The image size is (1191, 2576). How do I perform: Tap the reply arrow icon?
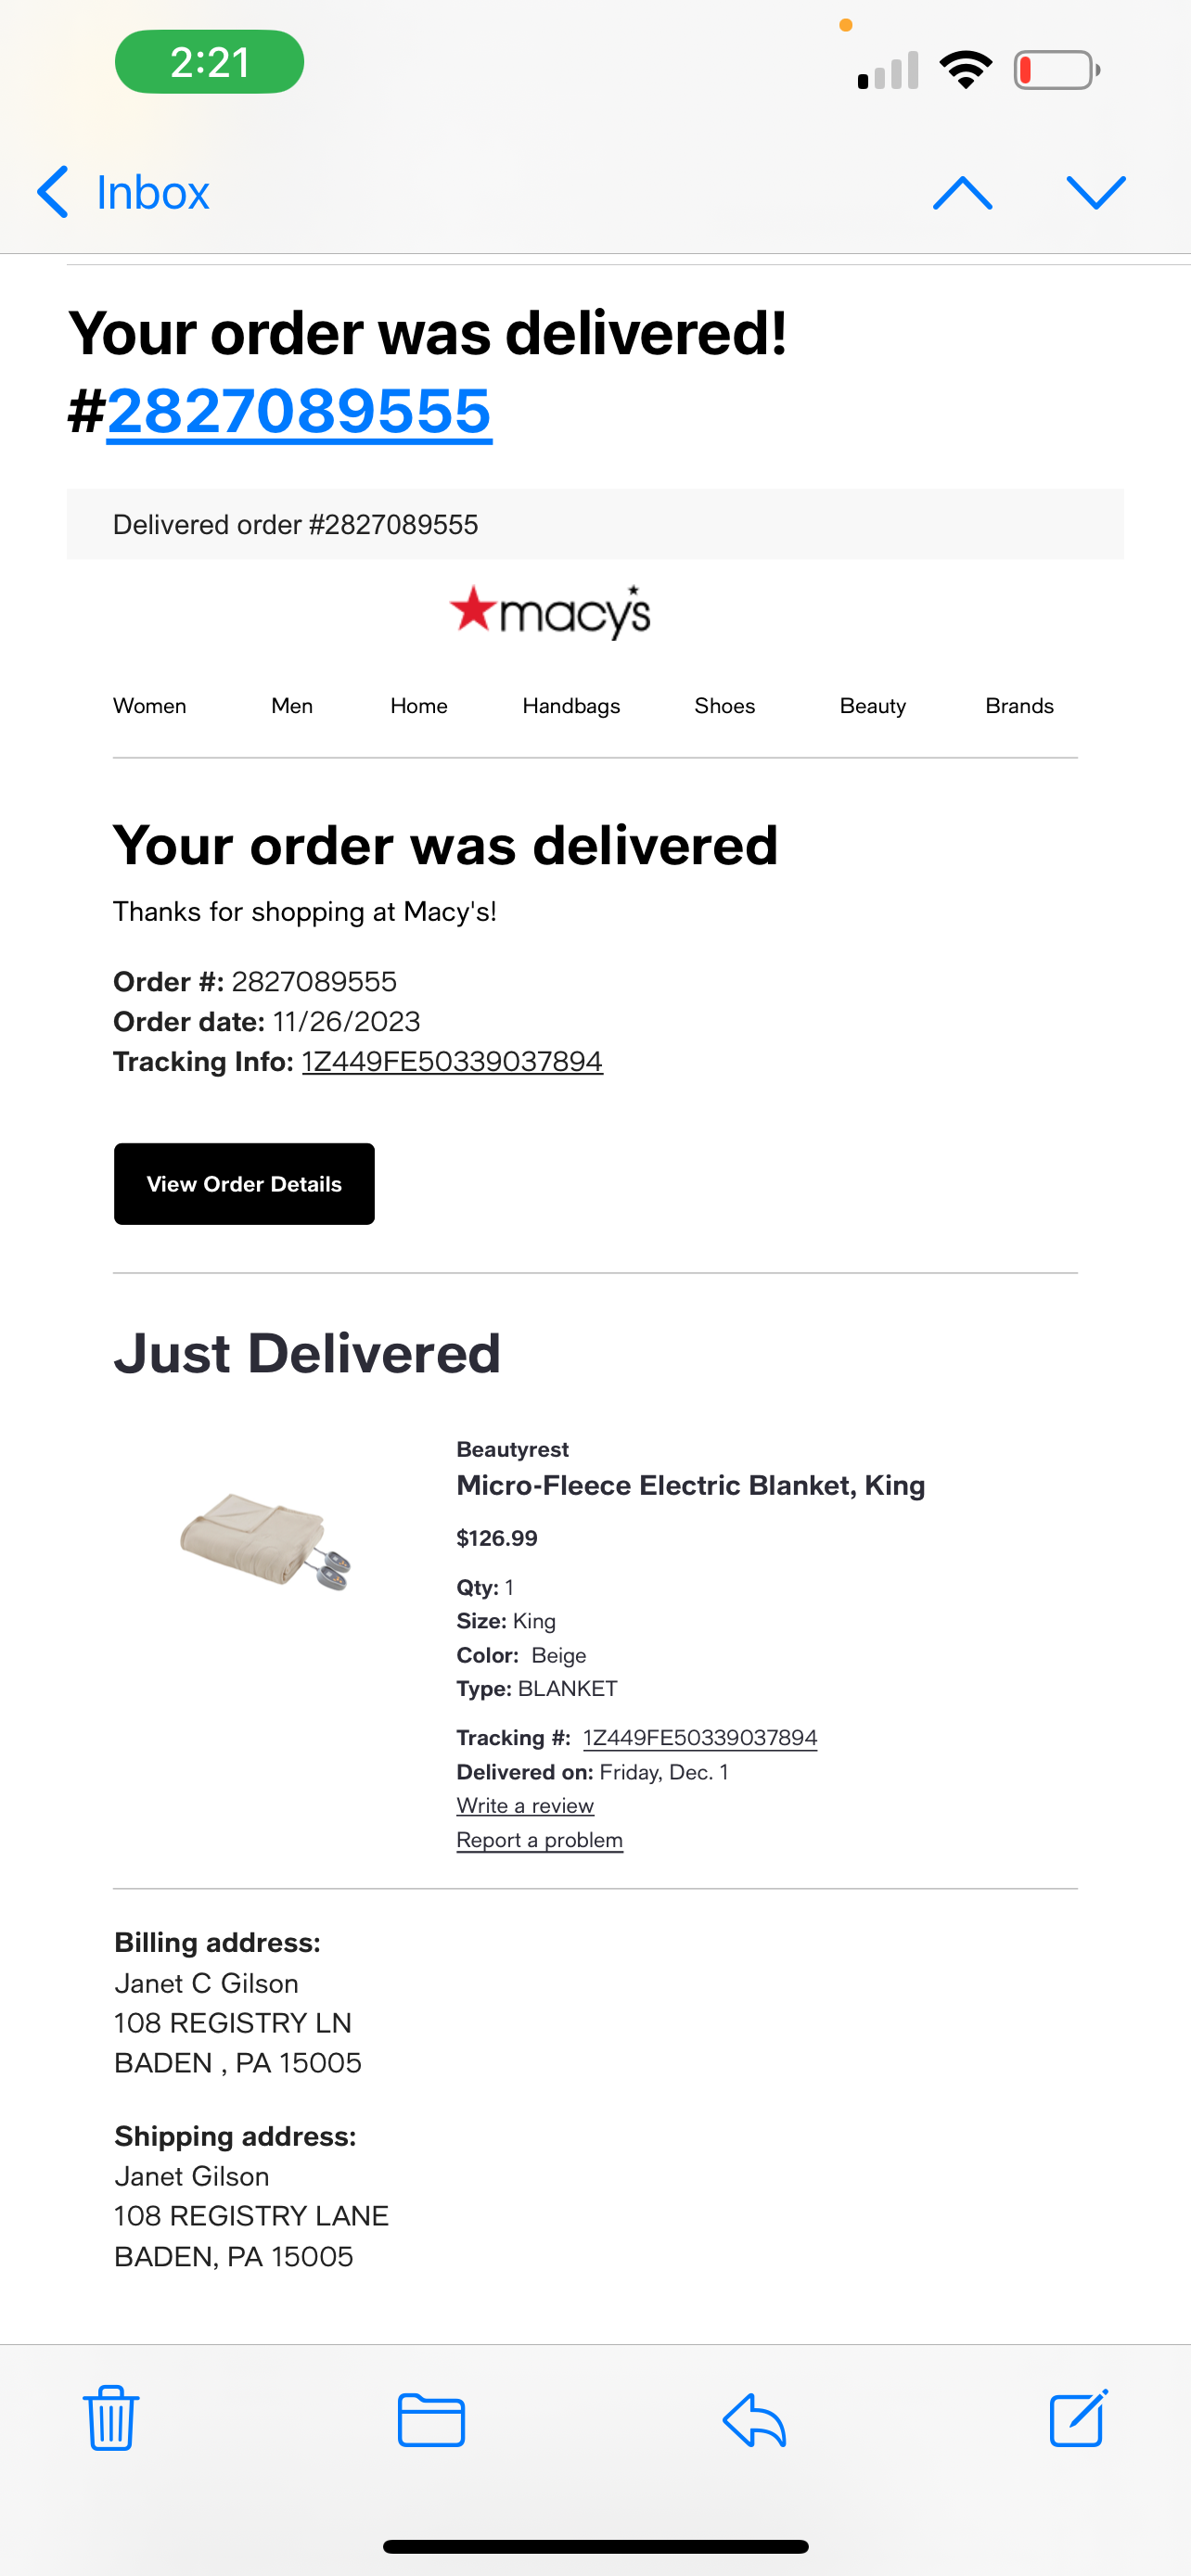[754, 2420]
